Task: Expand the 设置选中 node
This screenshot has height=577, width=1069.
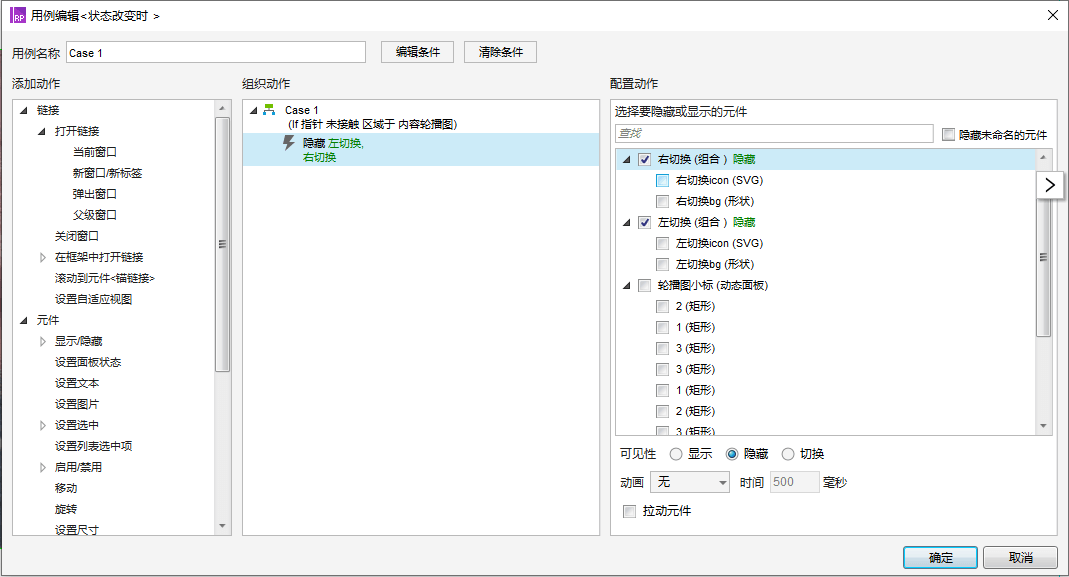Action: tap(42, 425)
